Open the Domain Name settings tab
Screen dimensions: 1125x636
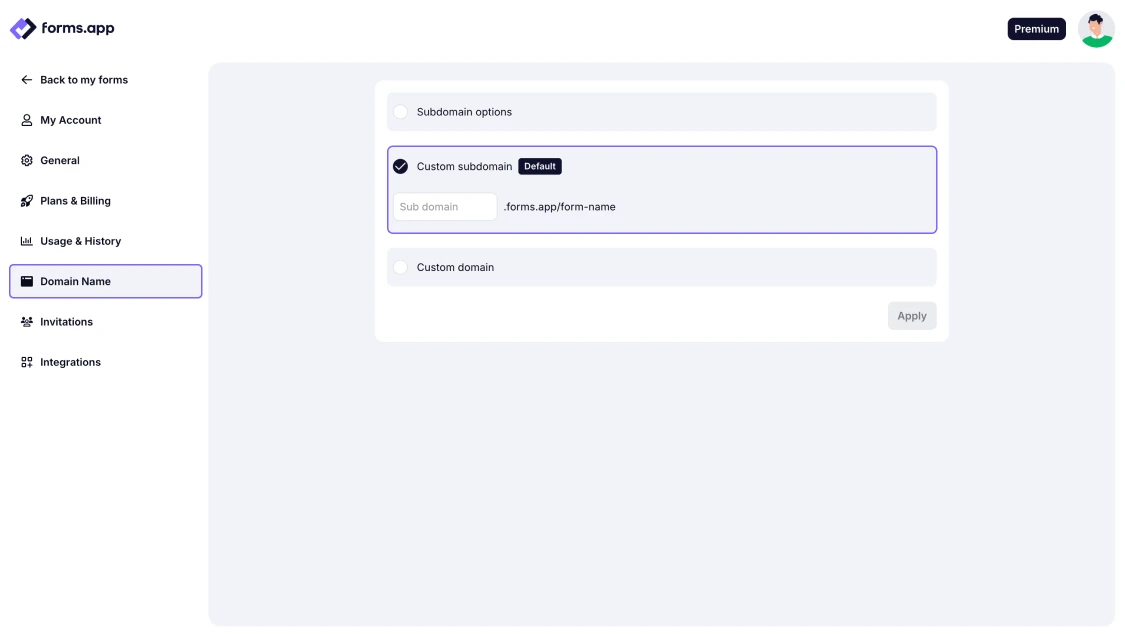tap(105, 281)
